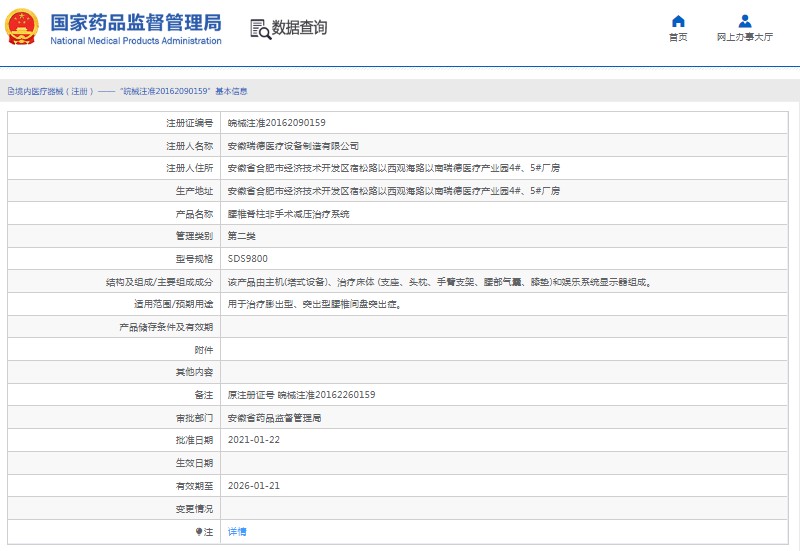Image resolution: width=800 pixels, height=551 pixels.
Task: Click the 型号规格 row label
Action: point(194,259)
